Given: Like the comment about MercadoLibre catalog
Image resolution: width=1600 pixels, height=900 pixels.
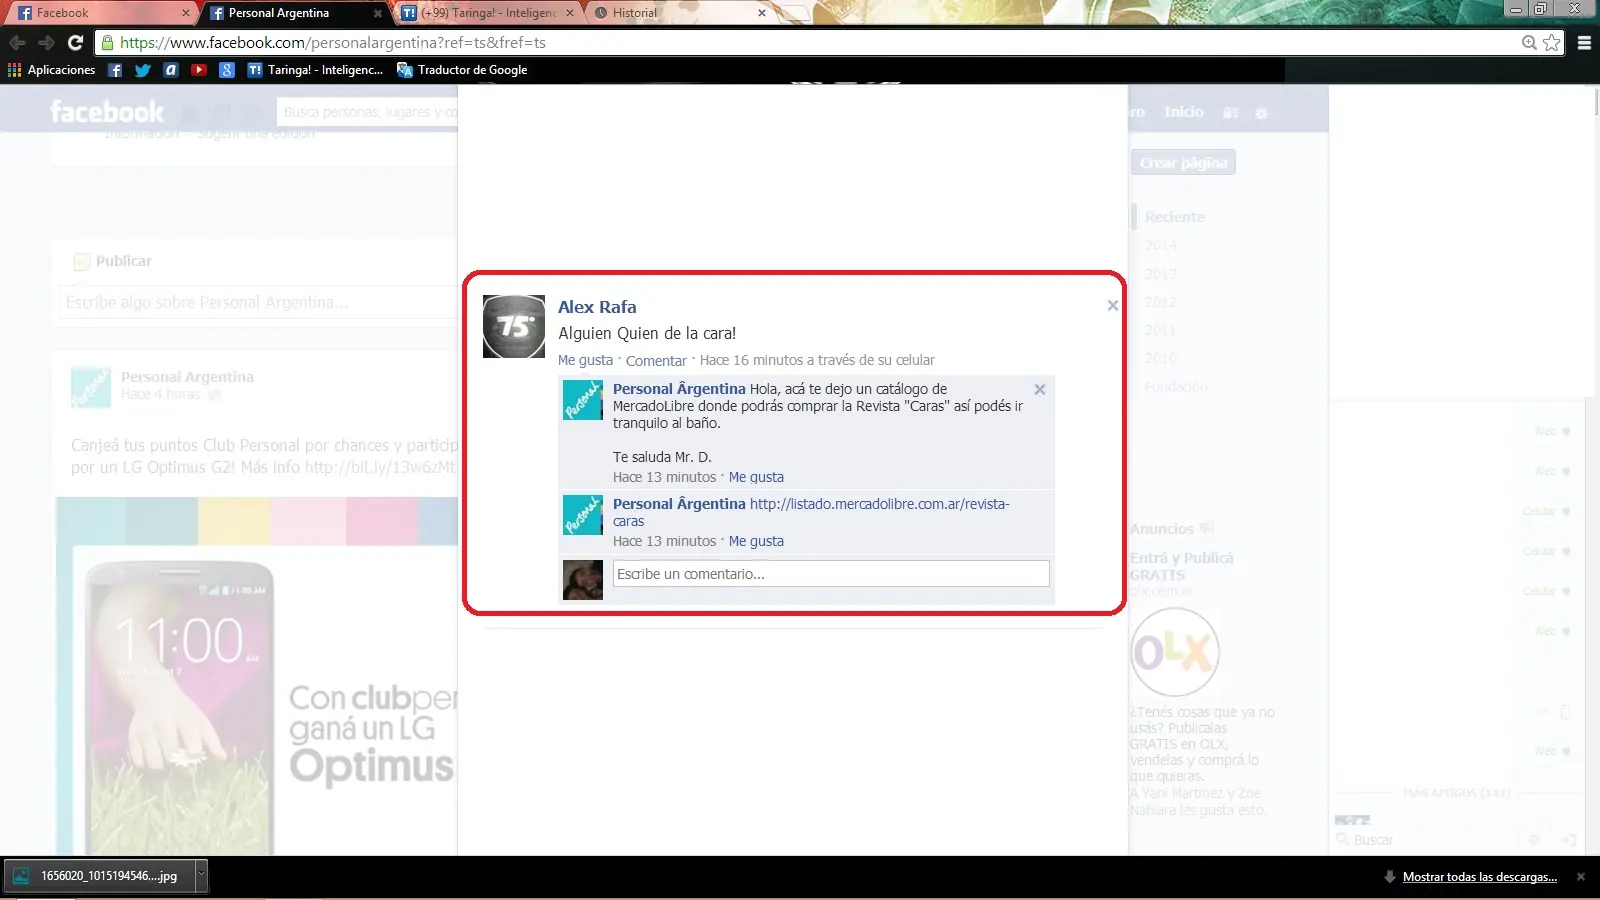Looking at the screenshot, I should point(756,477).
